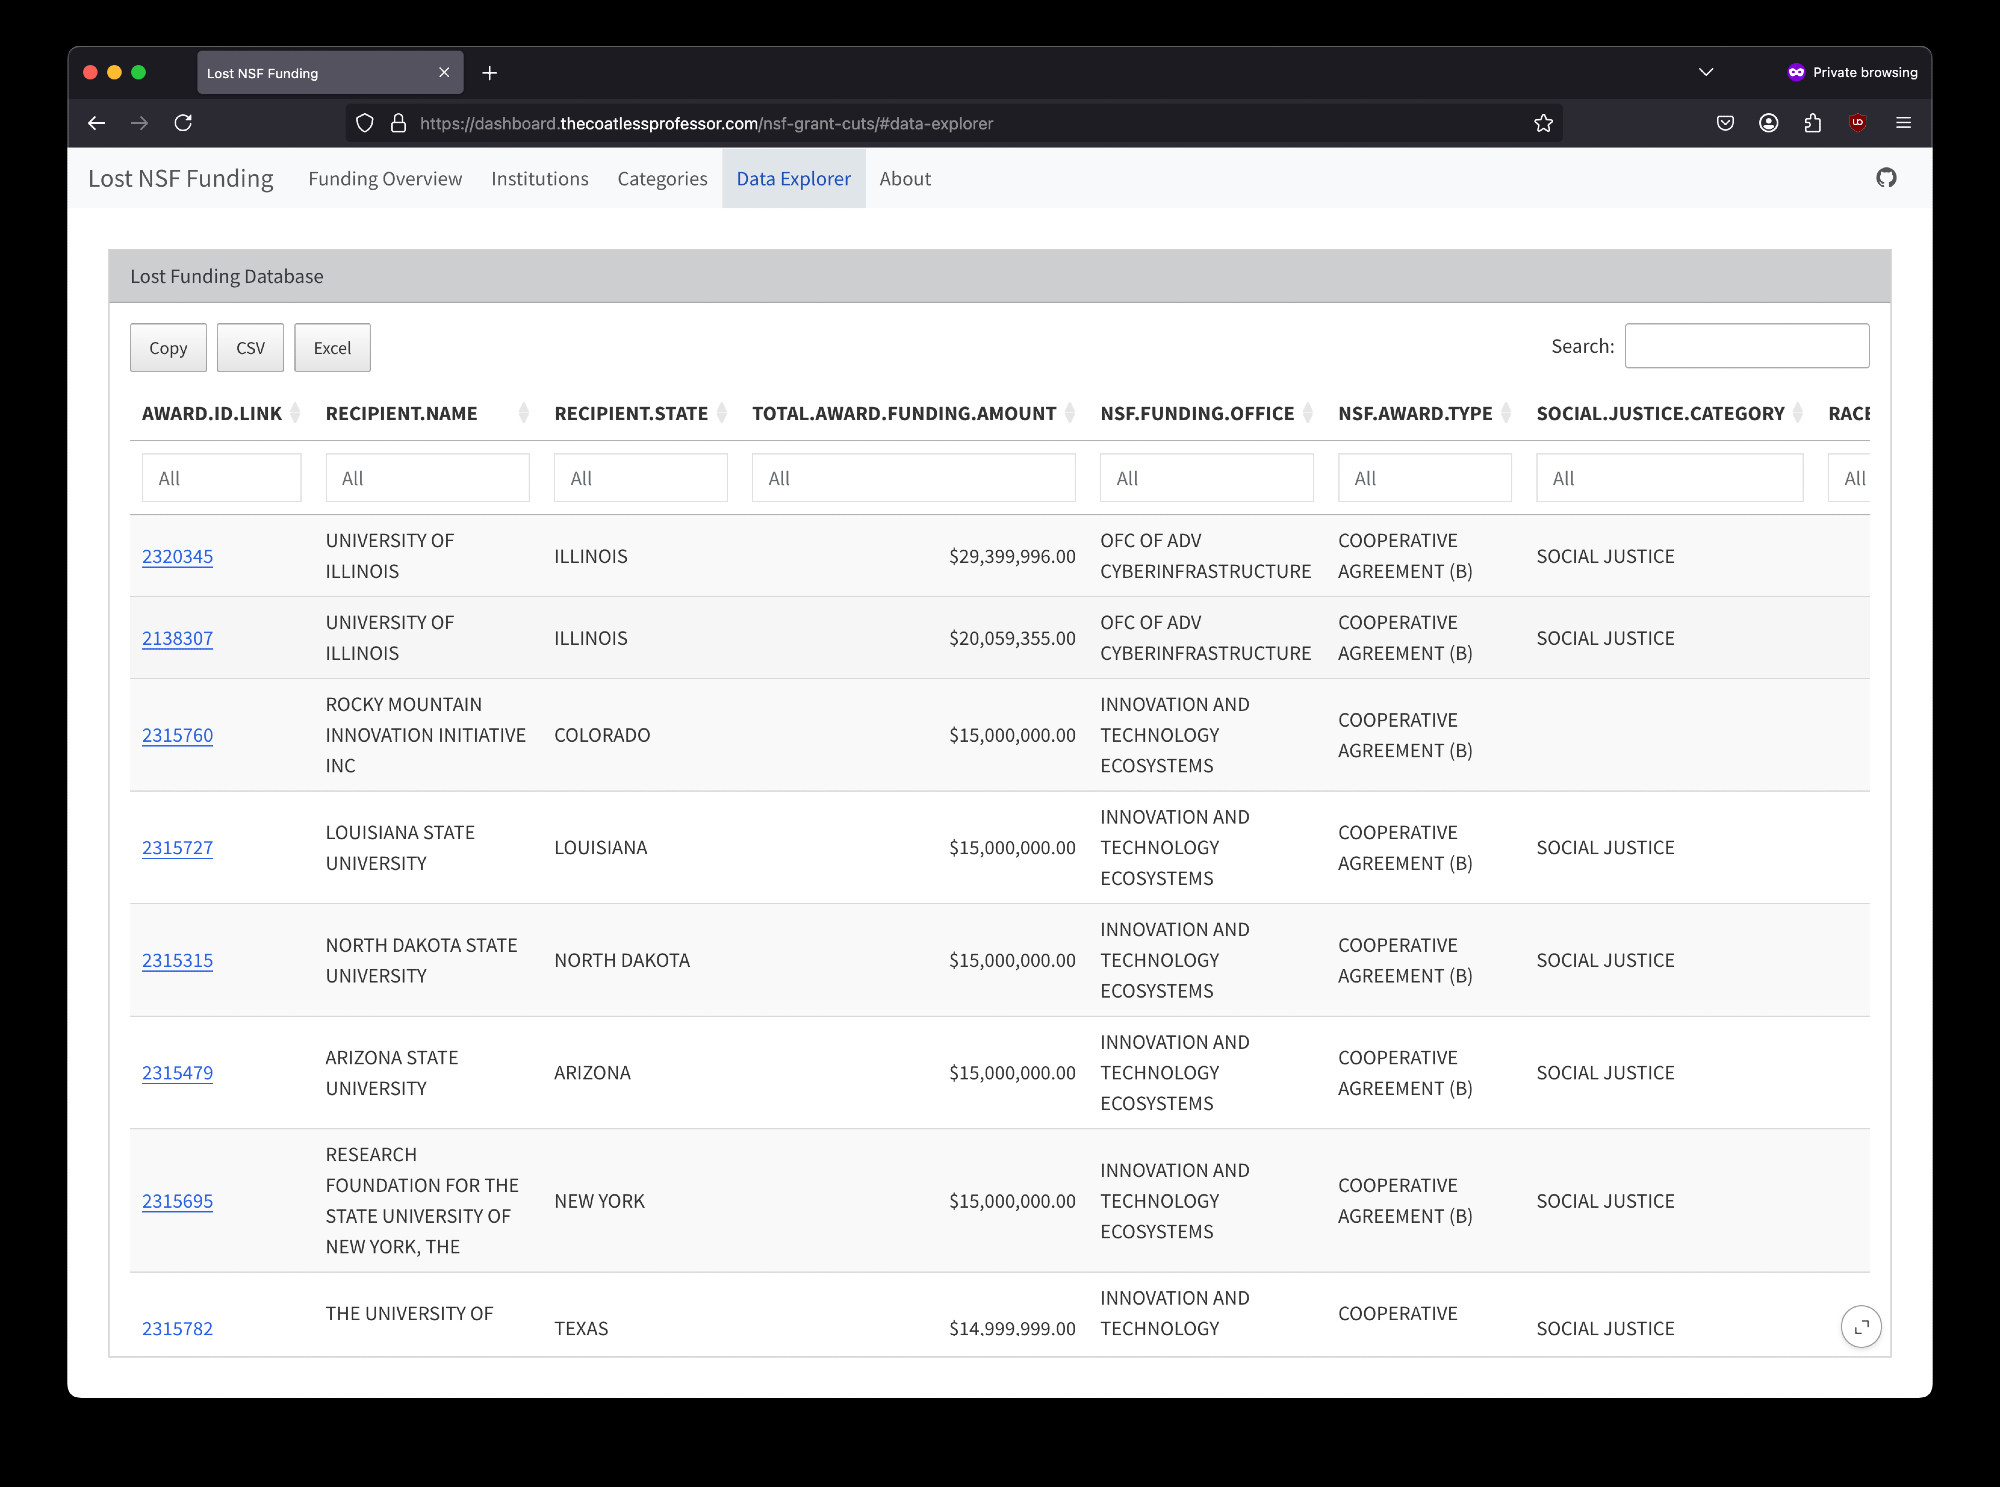This screenshot has width=2000, height=1487.
Task: Open award link 2315760
Action: 177,735
